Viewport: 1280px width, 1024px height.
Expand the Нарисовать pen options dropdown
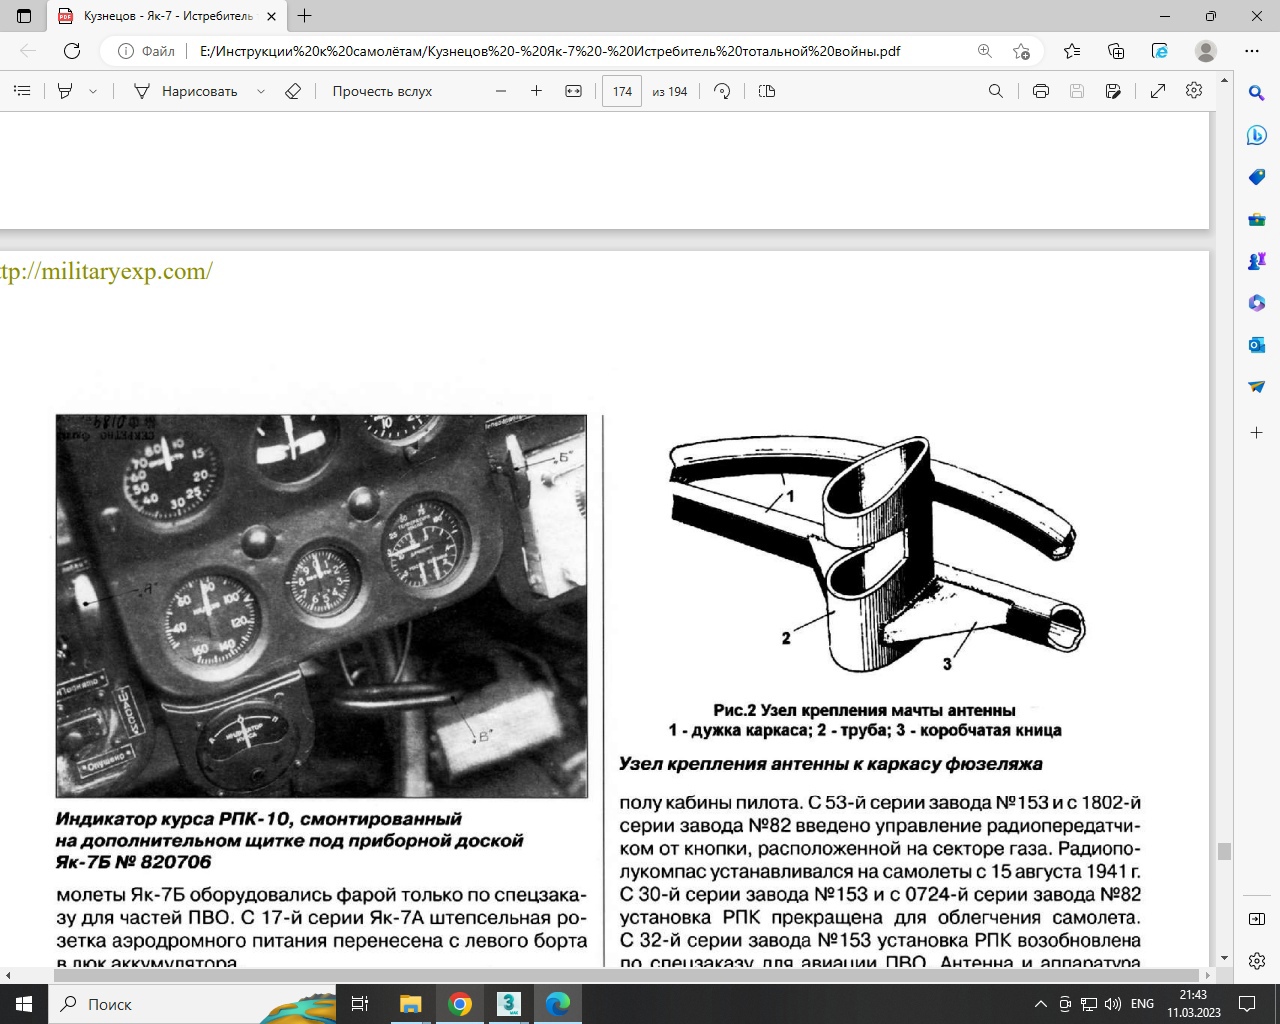point(261,91)
